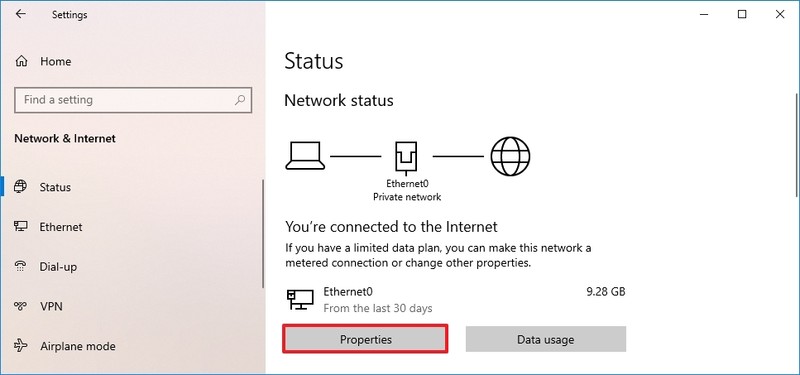Click the Home house icon
Screen dimensions: 800x375
[x=21, y=61]
